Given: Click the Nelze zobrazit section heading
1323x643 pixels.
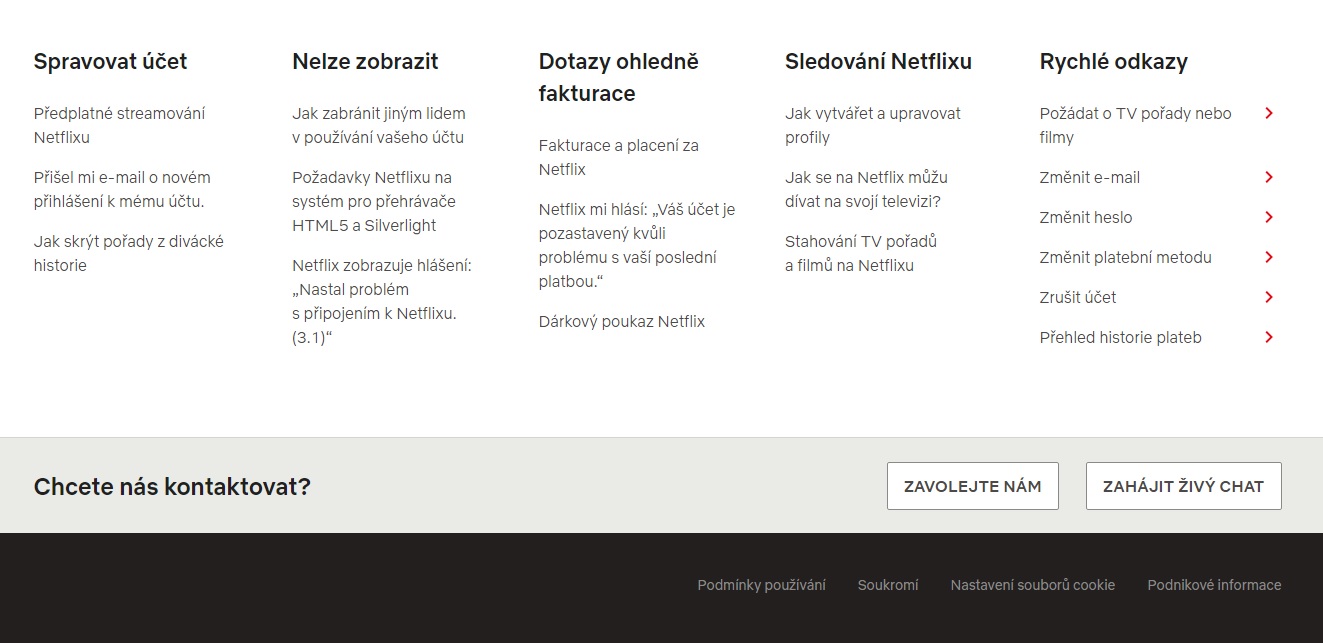Looking at the screenshot, I should click(x=365, y=61).
